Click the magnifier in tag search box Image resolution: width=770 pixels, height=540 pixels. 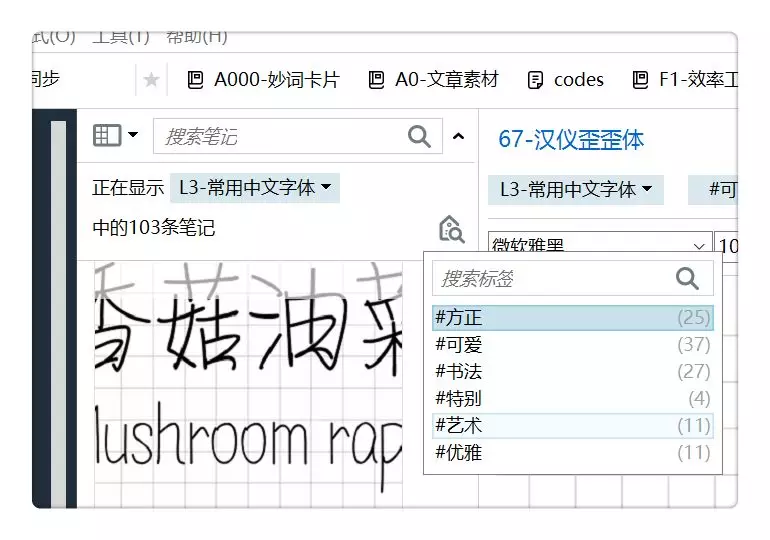point(687,278)
